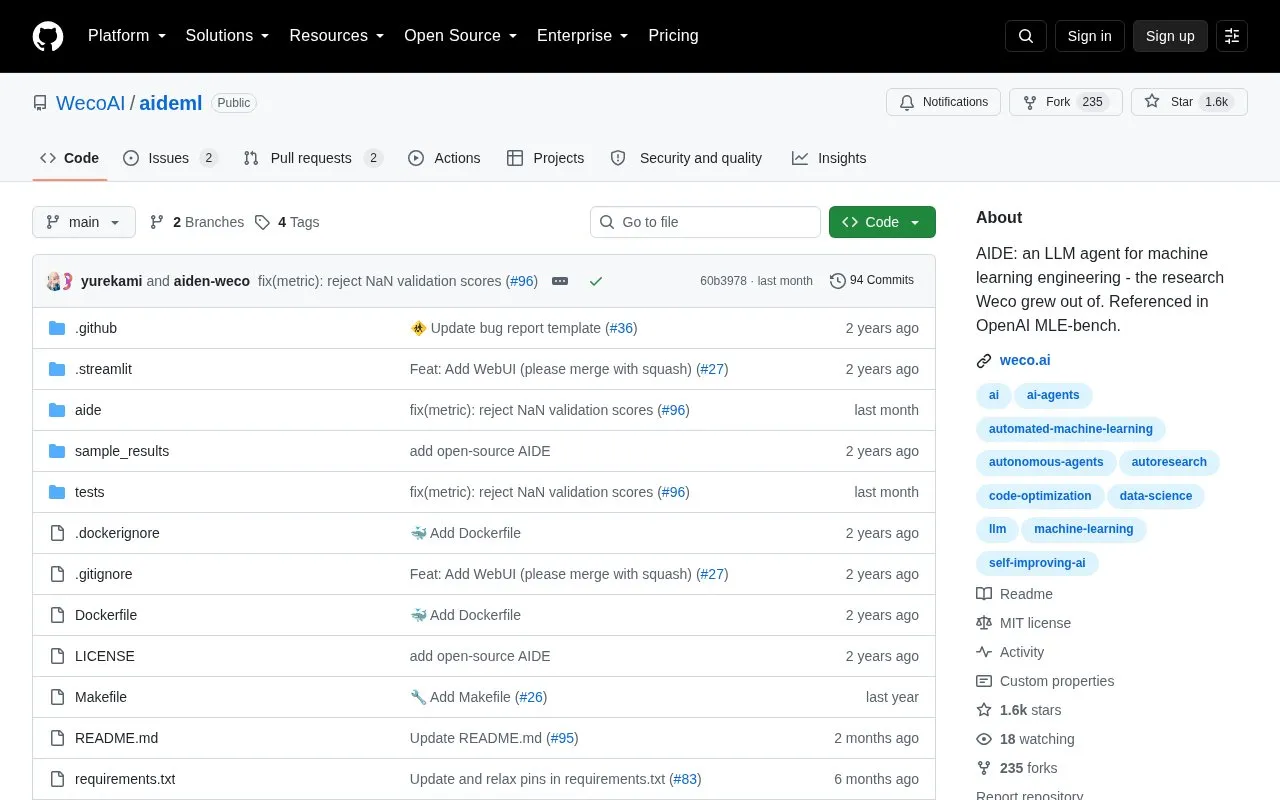This screenshot has height=800, width=1280.
Task: Fork the repository
Action: (1065, 102)
